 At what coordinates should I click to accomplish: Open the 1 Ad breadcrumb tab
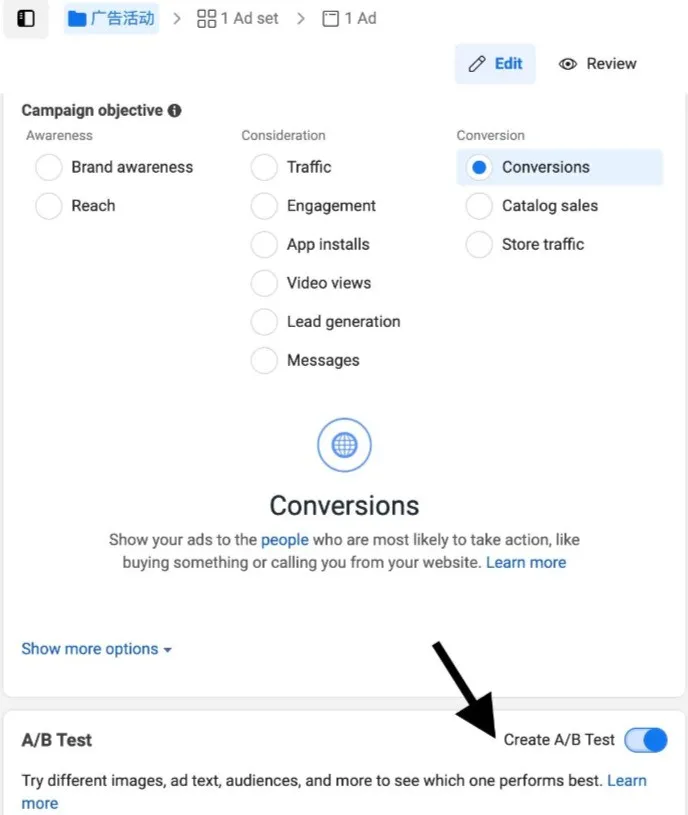[350, 19]
